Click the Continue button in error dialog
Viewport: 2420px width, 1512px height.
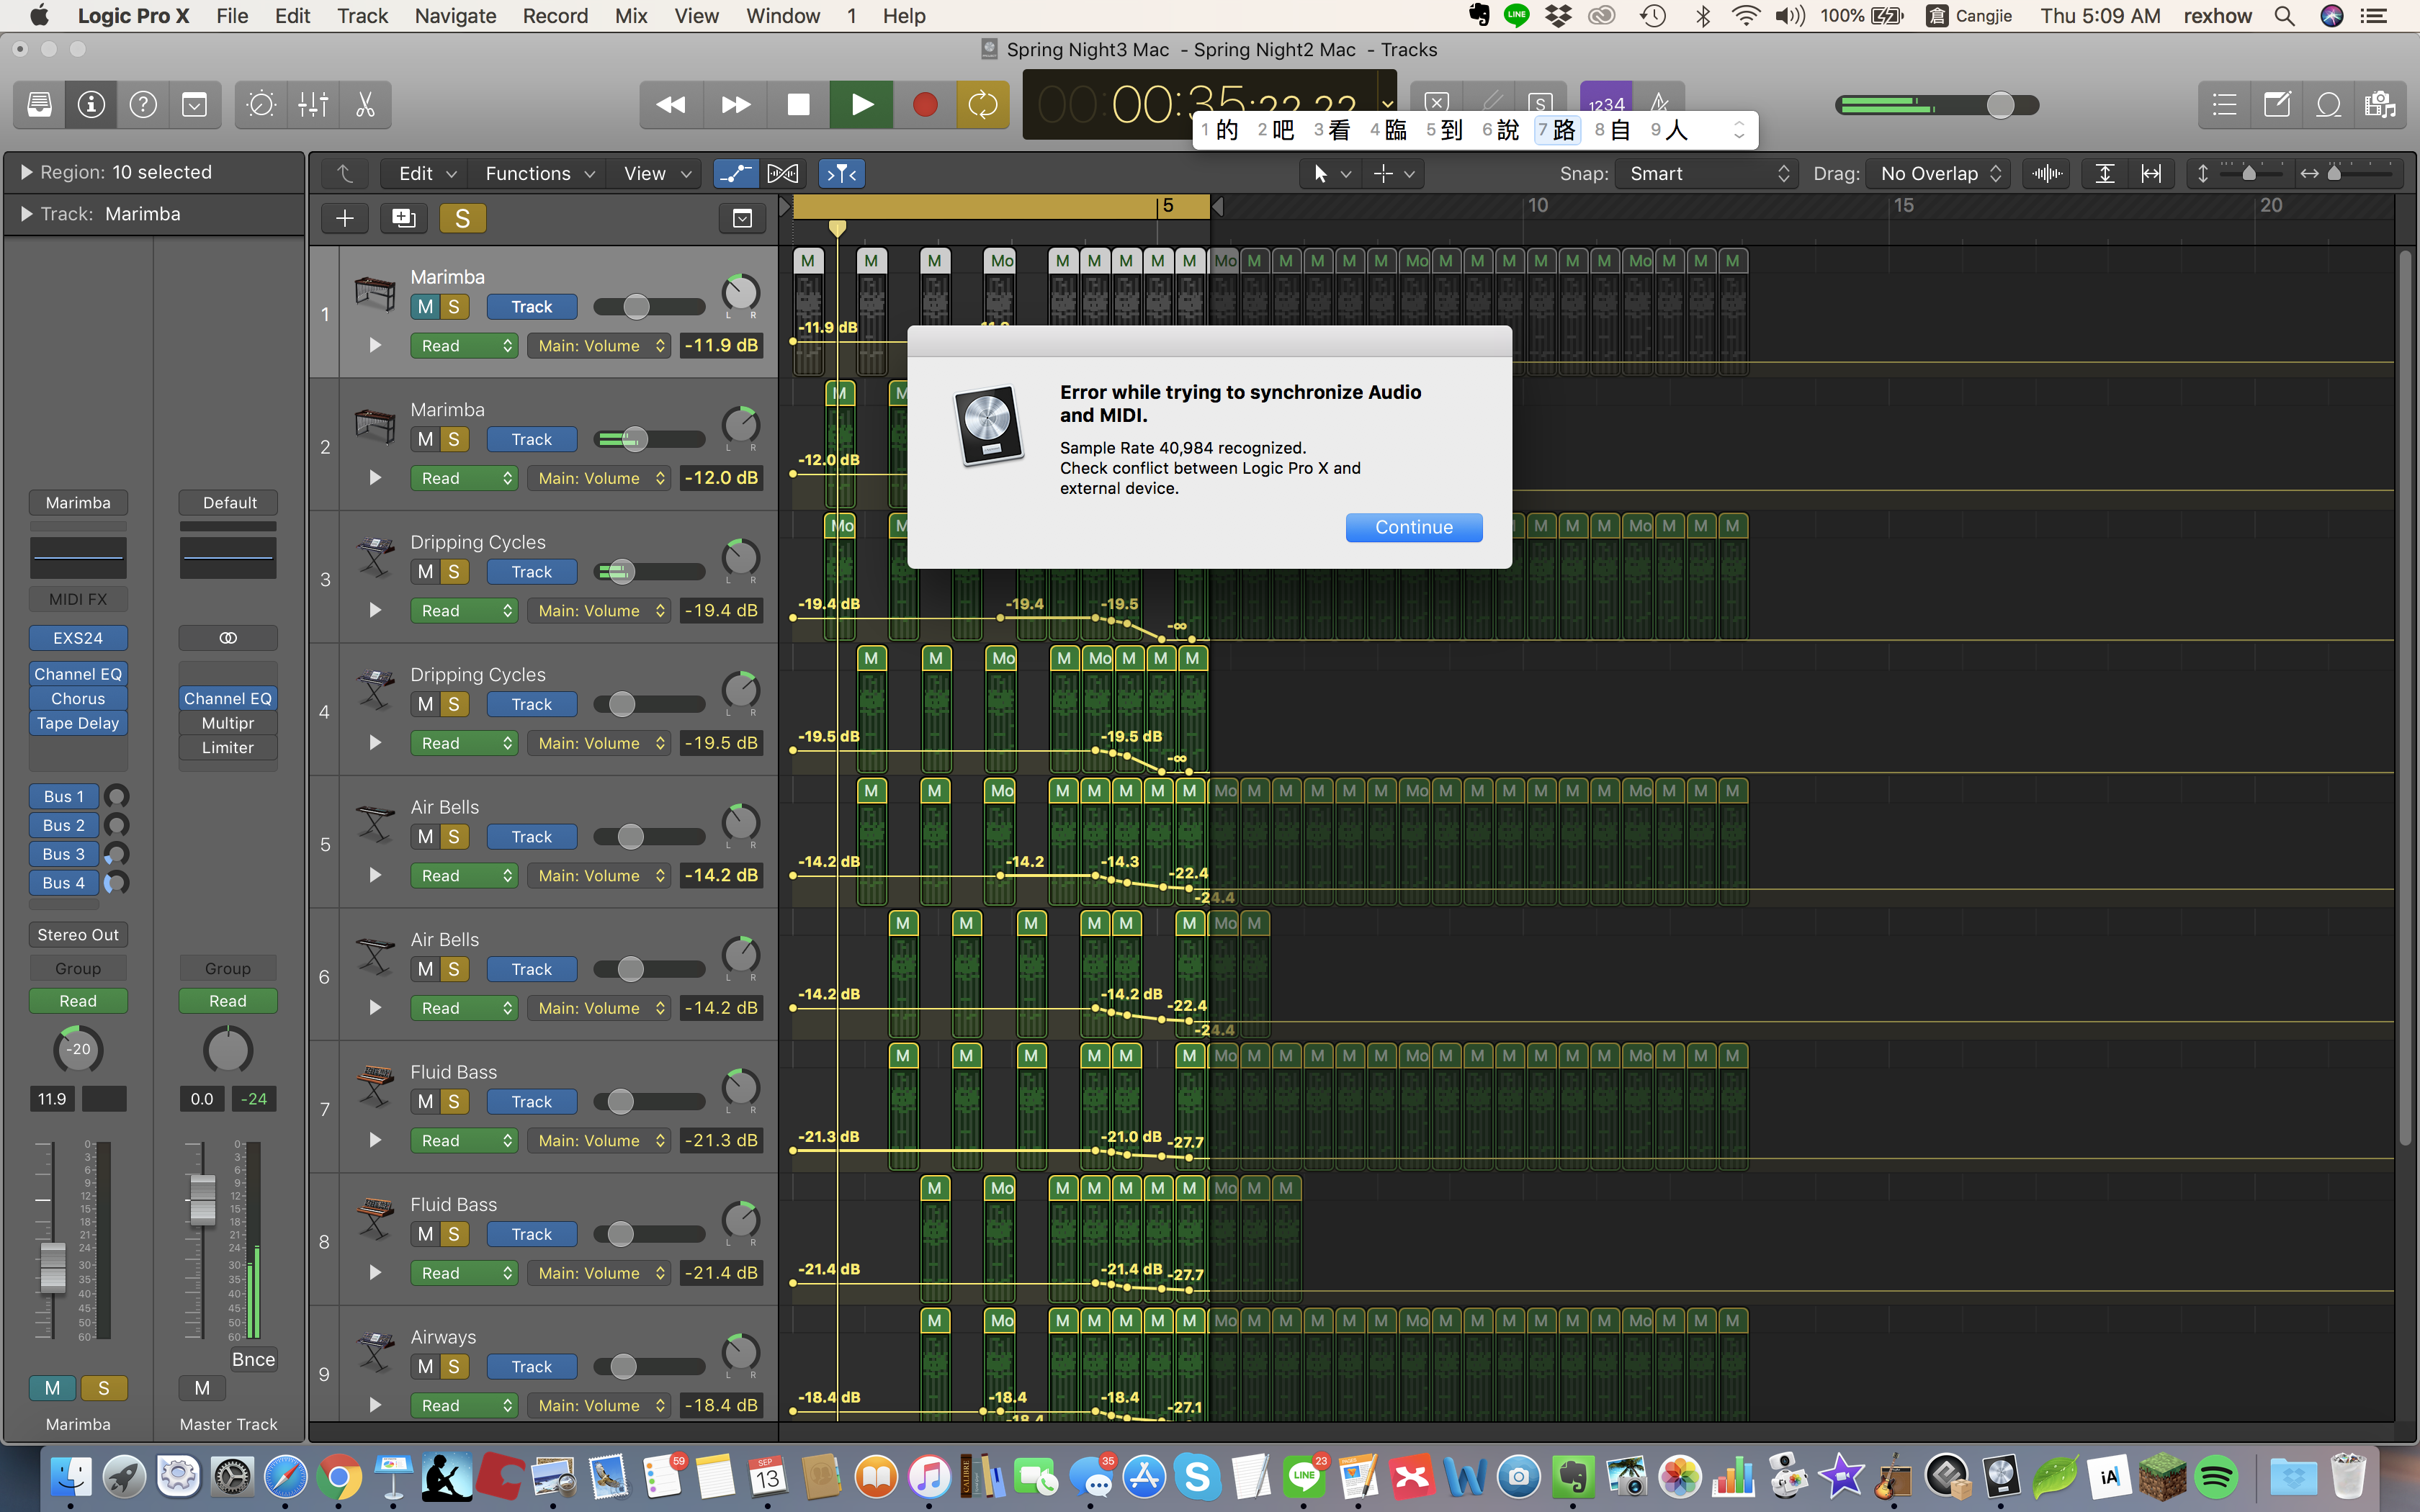tap(1413, 527)
